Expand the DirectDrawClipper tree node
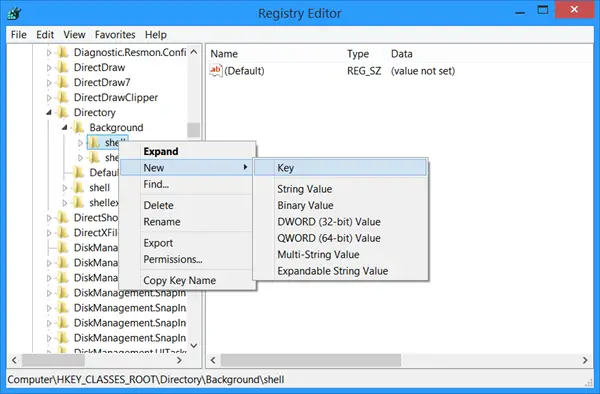This screenshot has height=394, width=600. (x=49, y=98)
